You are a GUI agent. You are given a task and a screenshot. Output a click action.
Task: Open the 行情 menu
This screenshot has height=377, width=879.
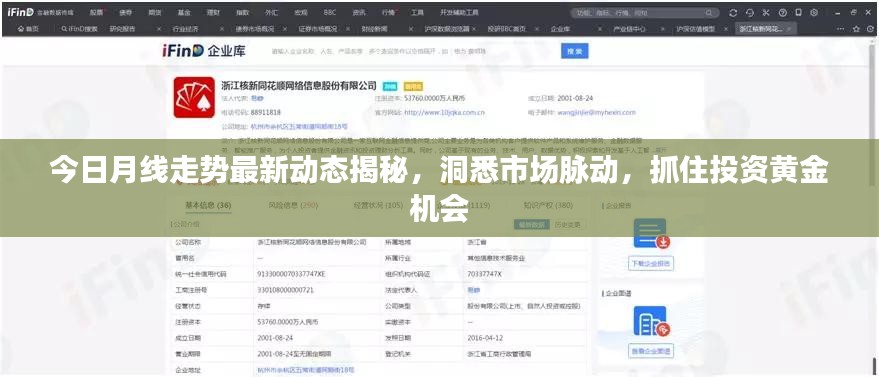coord(388,12)
